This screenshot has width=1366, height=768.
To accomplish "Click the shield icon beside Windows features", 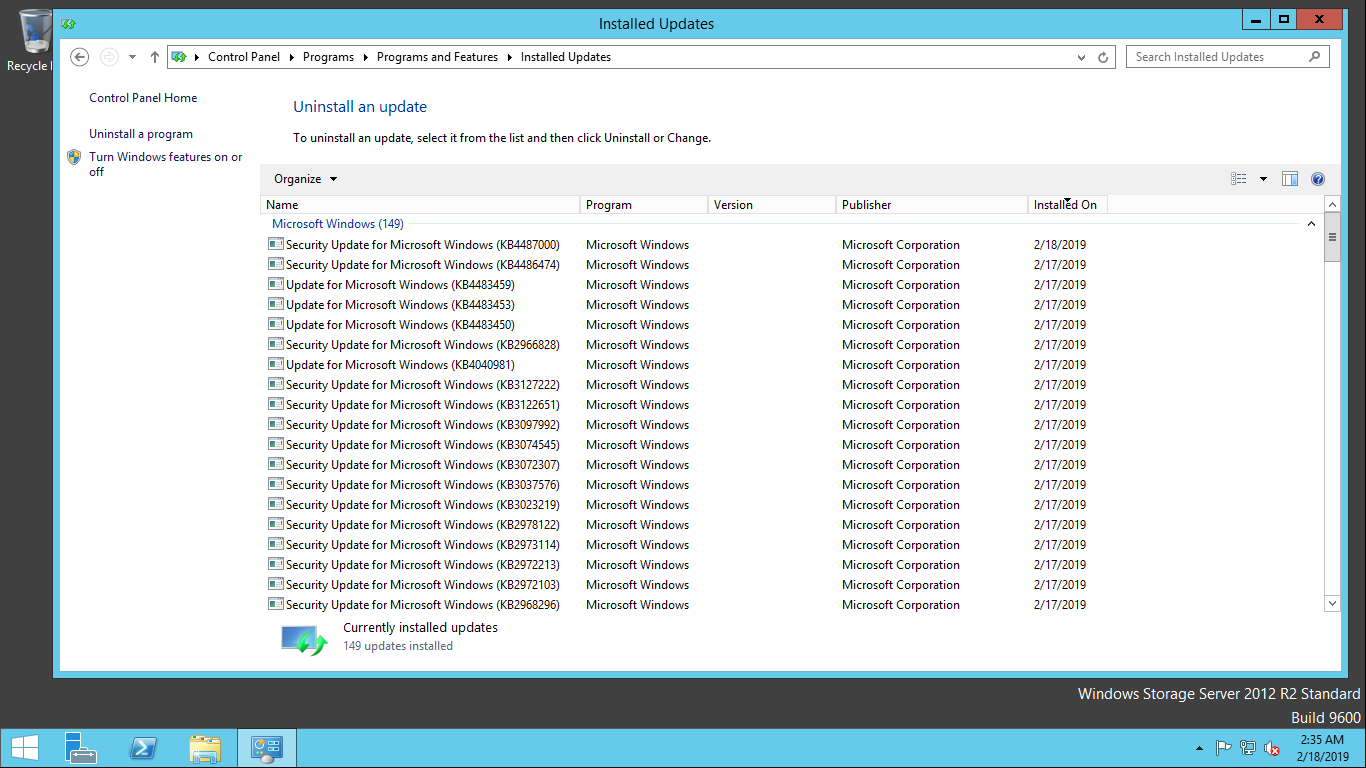I will click(74, 157).
